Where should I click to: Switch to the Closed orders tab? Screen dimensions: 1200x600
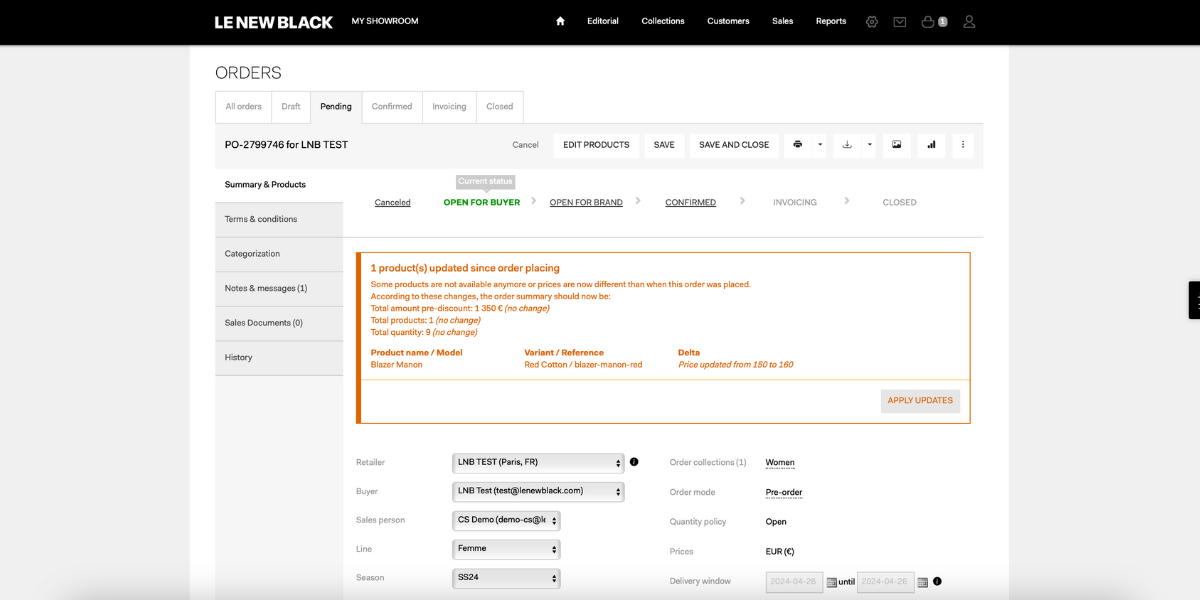(500, 107)
